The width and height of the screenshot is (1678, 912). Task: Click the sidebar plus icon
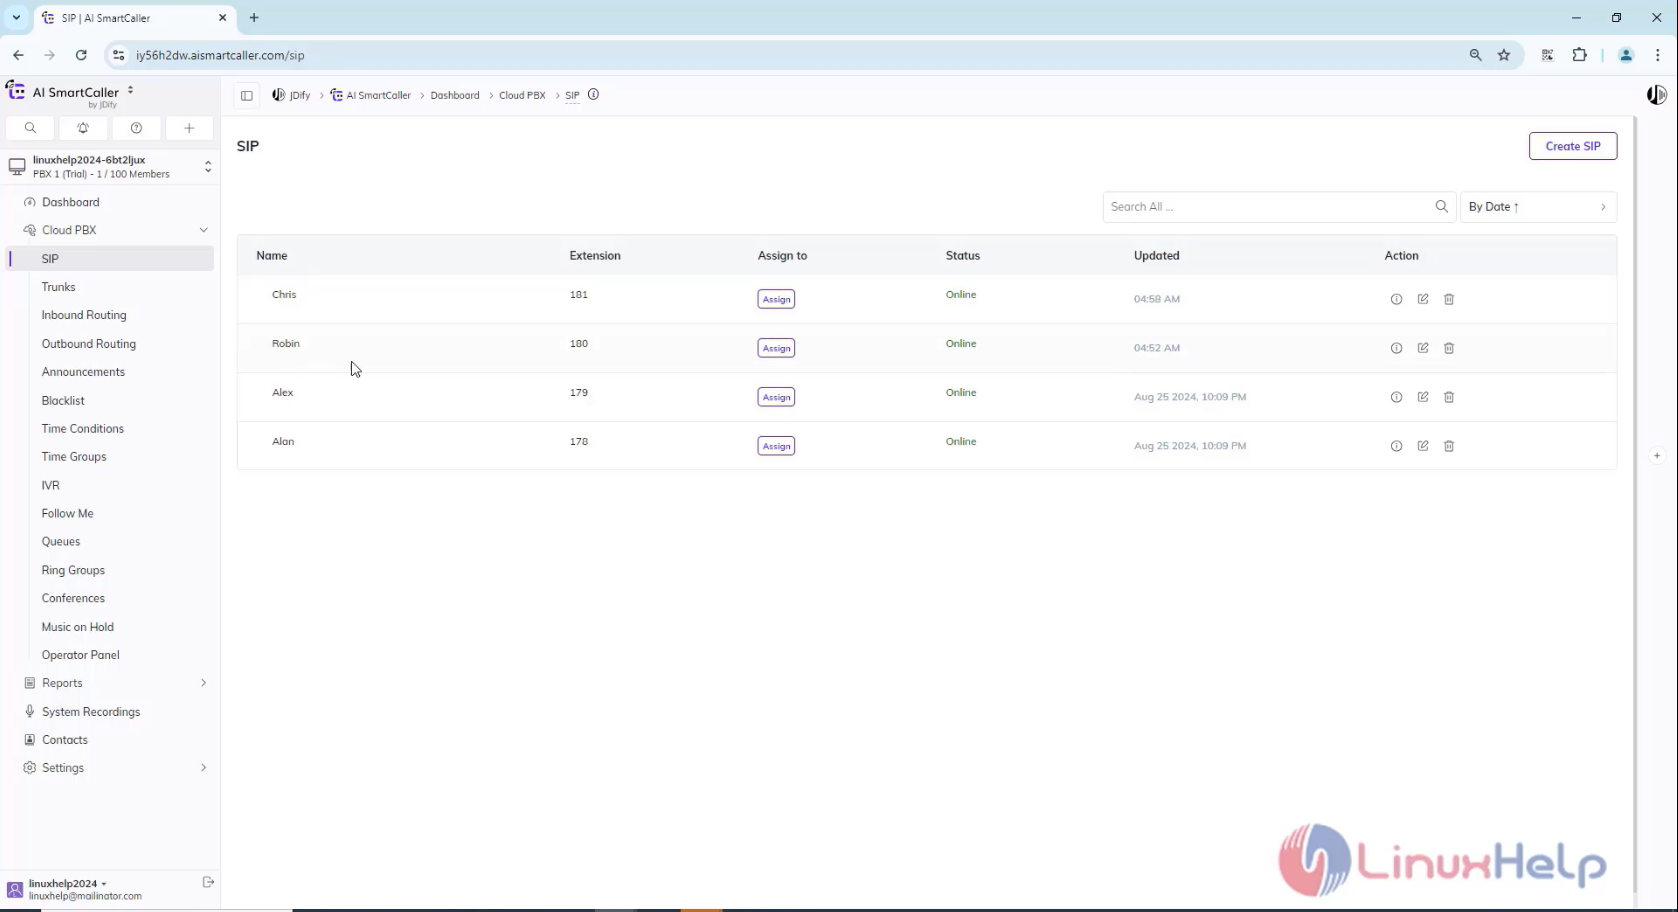[x=189, y=128]
